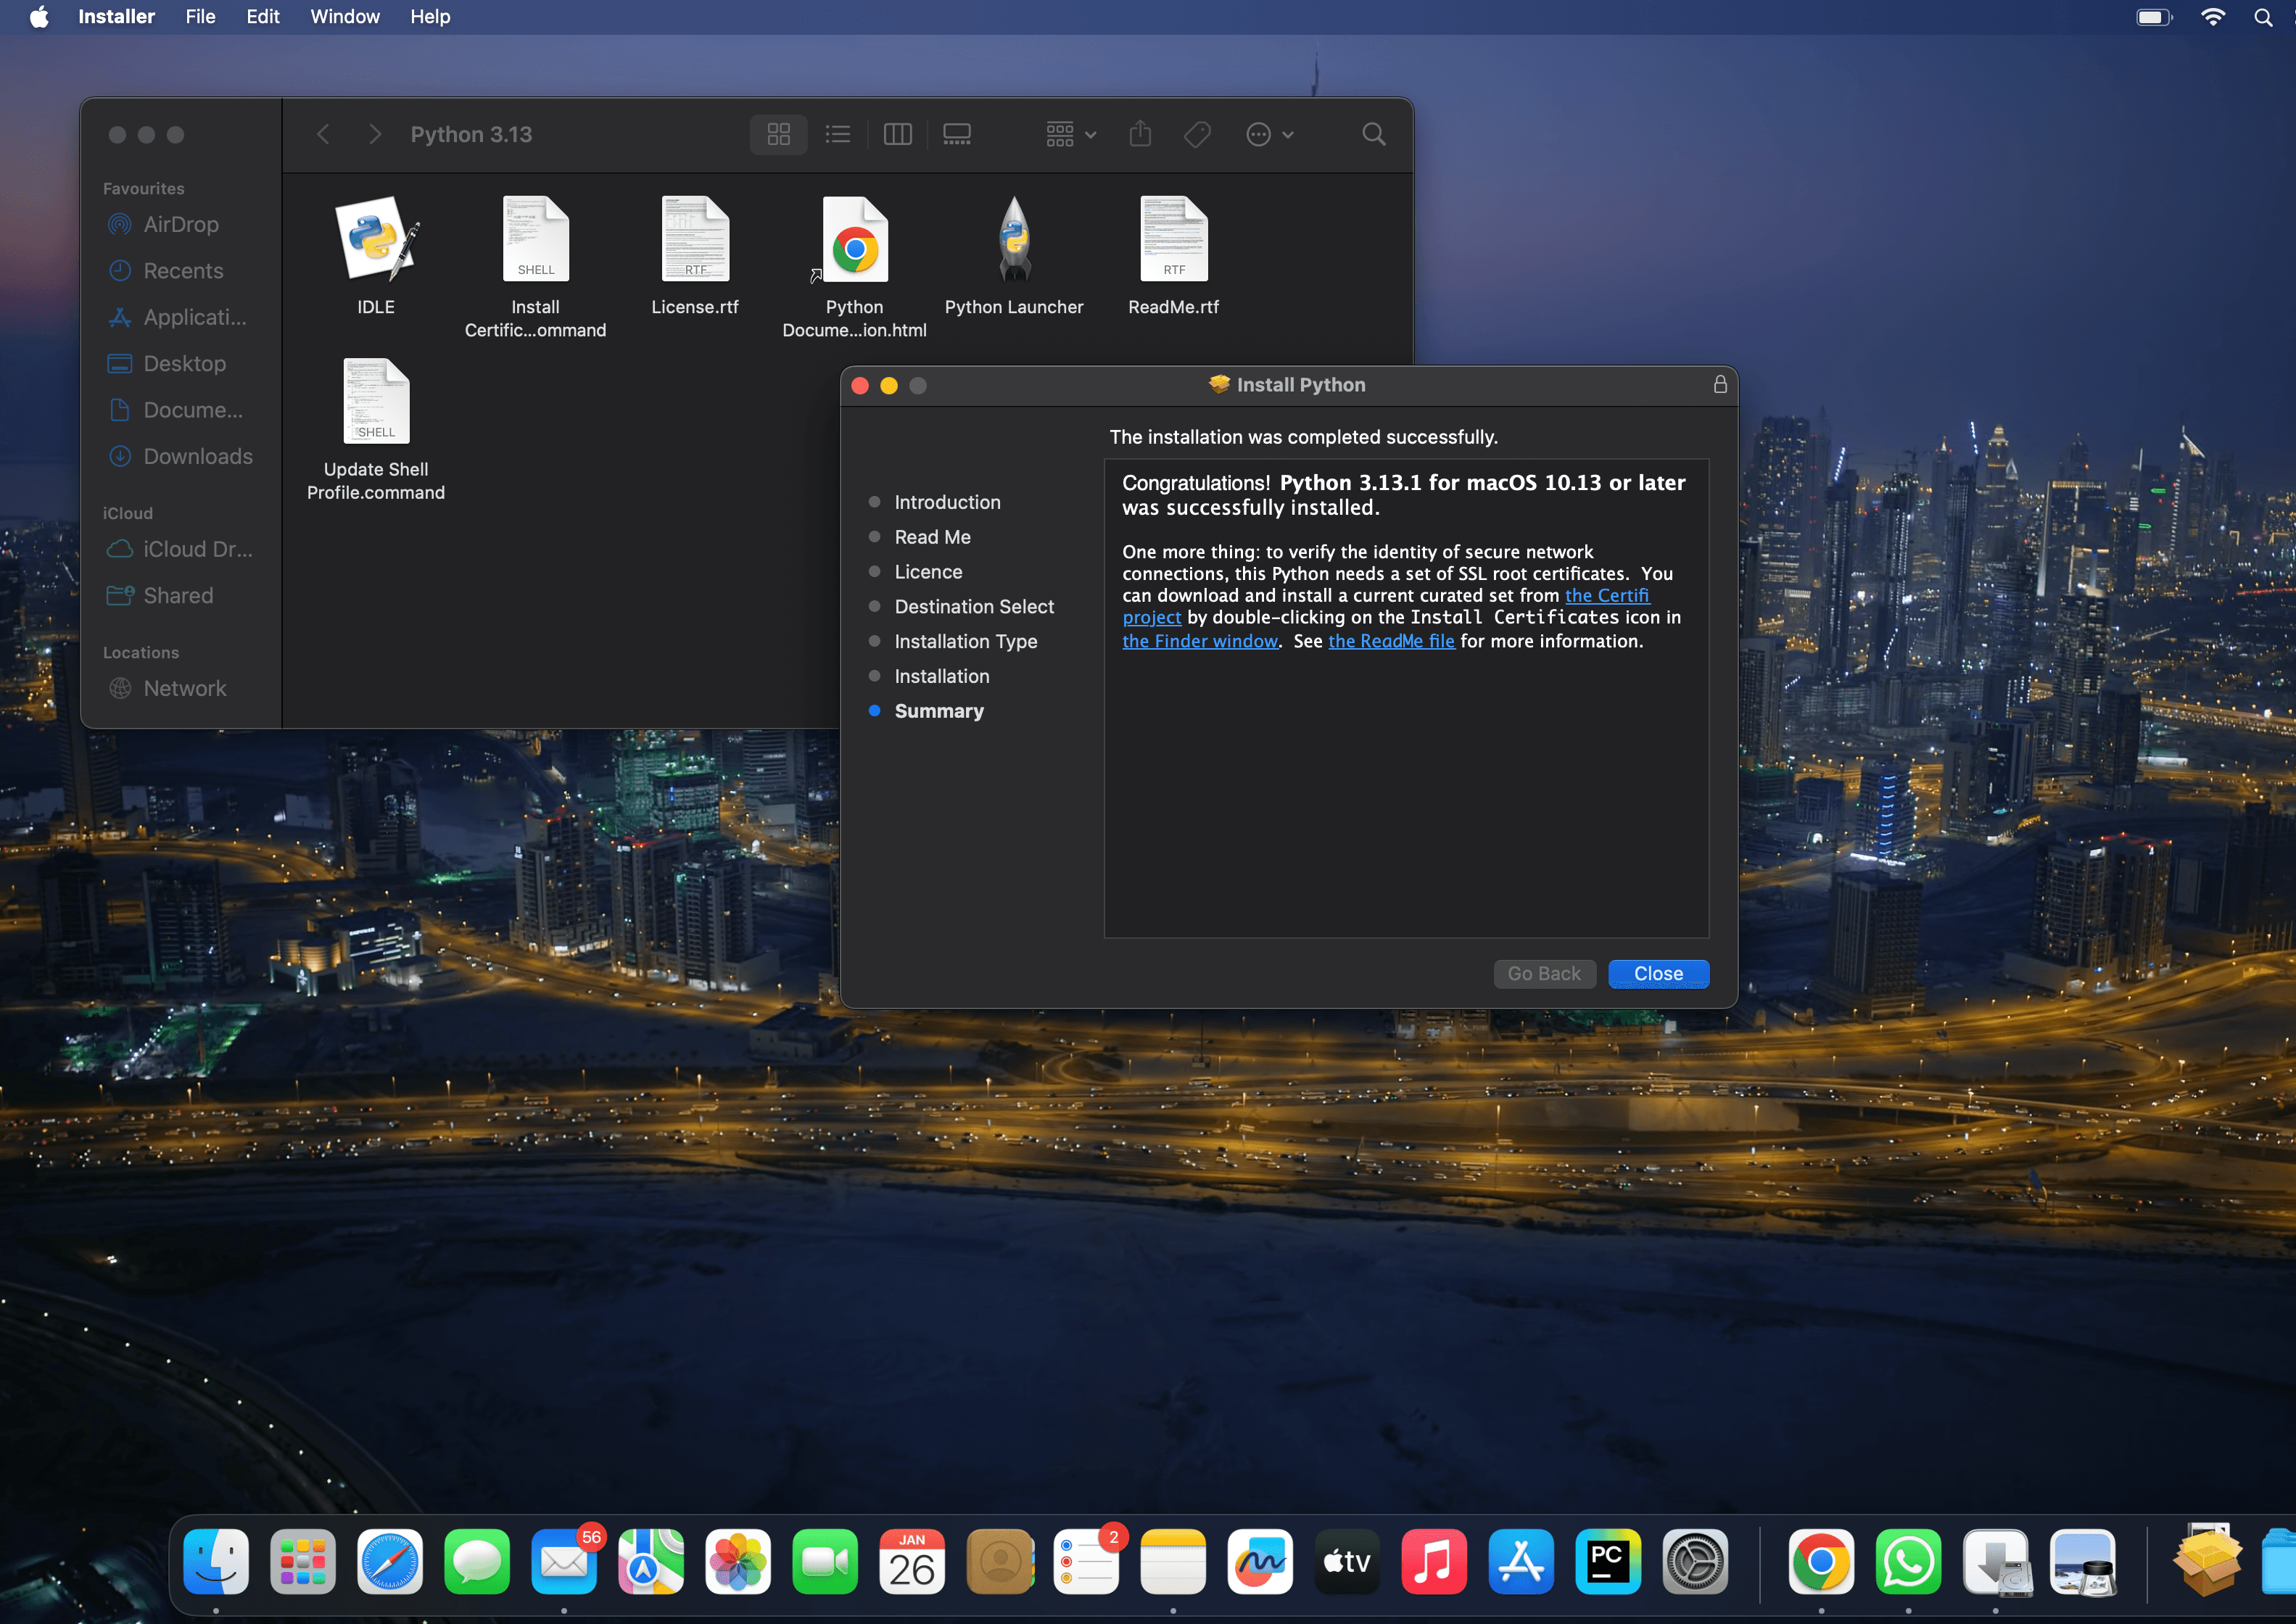This screenshot has width=2296, height=1624.
Task: Open the Finder action menu
Action: [x=1270, y=134]
